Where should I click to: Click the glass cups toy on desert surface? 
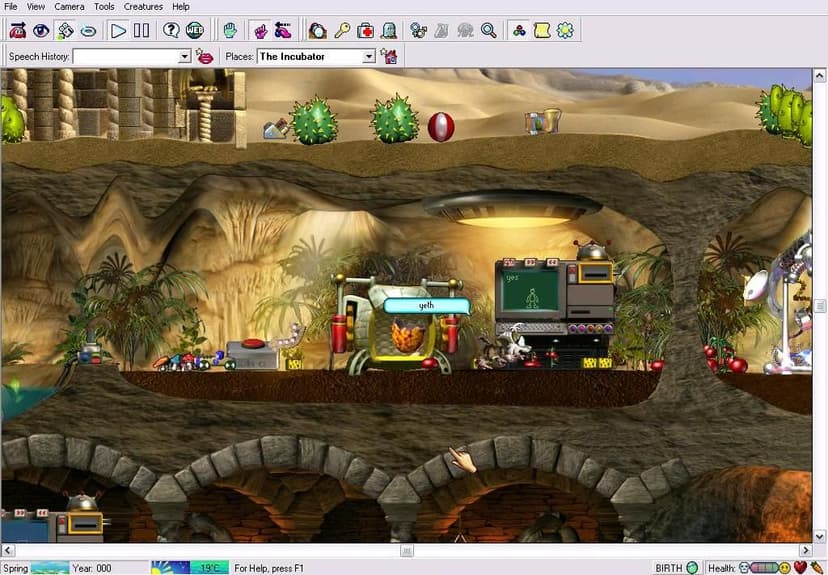(543, 121)
